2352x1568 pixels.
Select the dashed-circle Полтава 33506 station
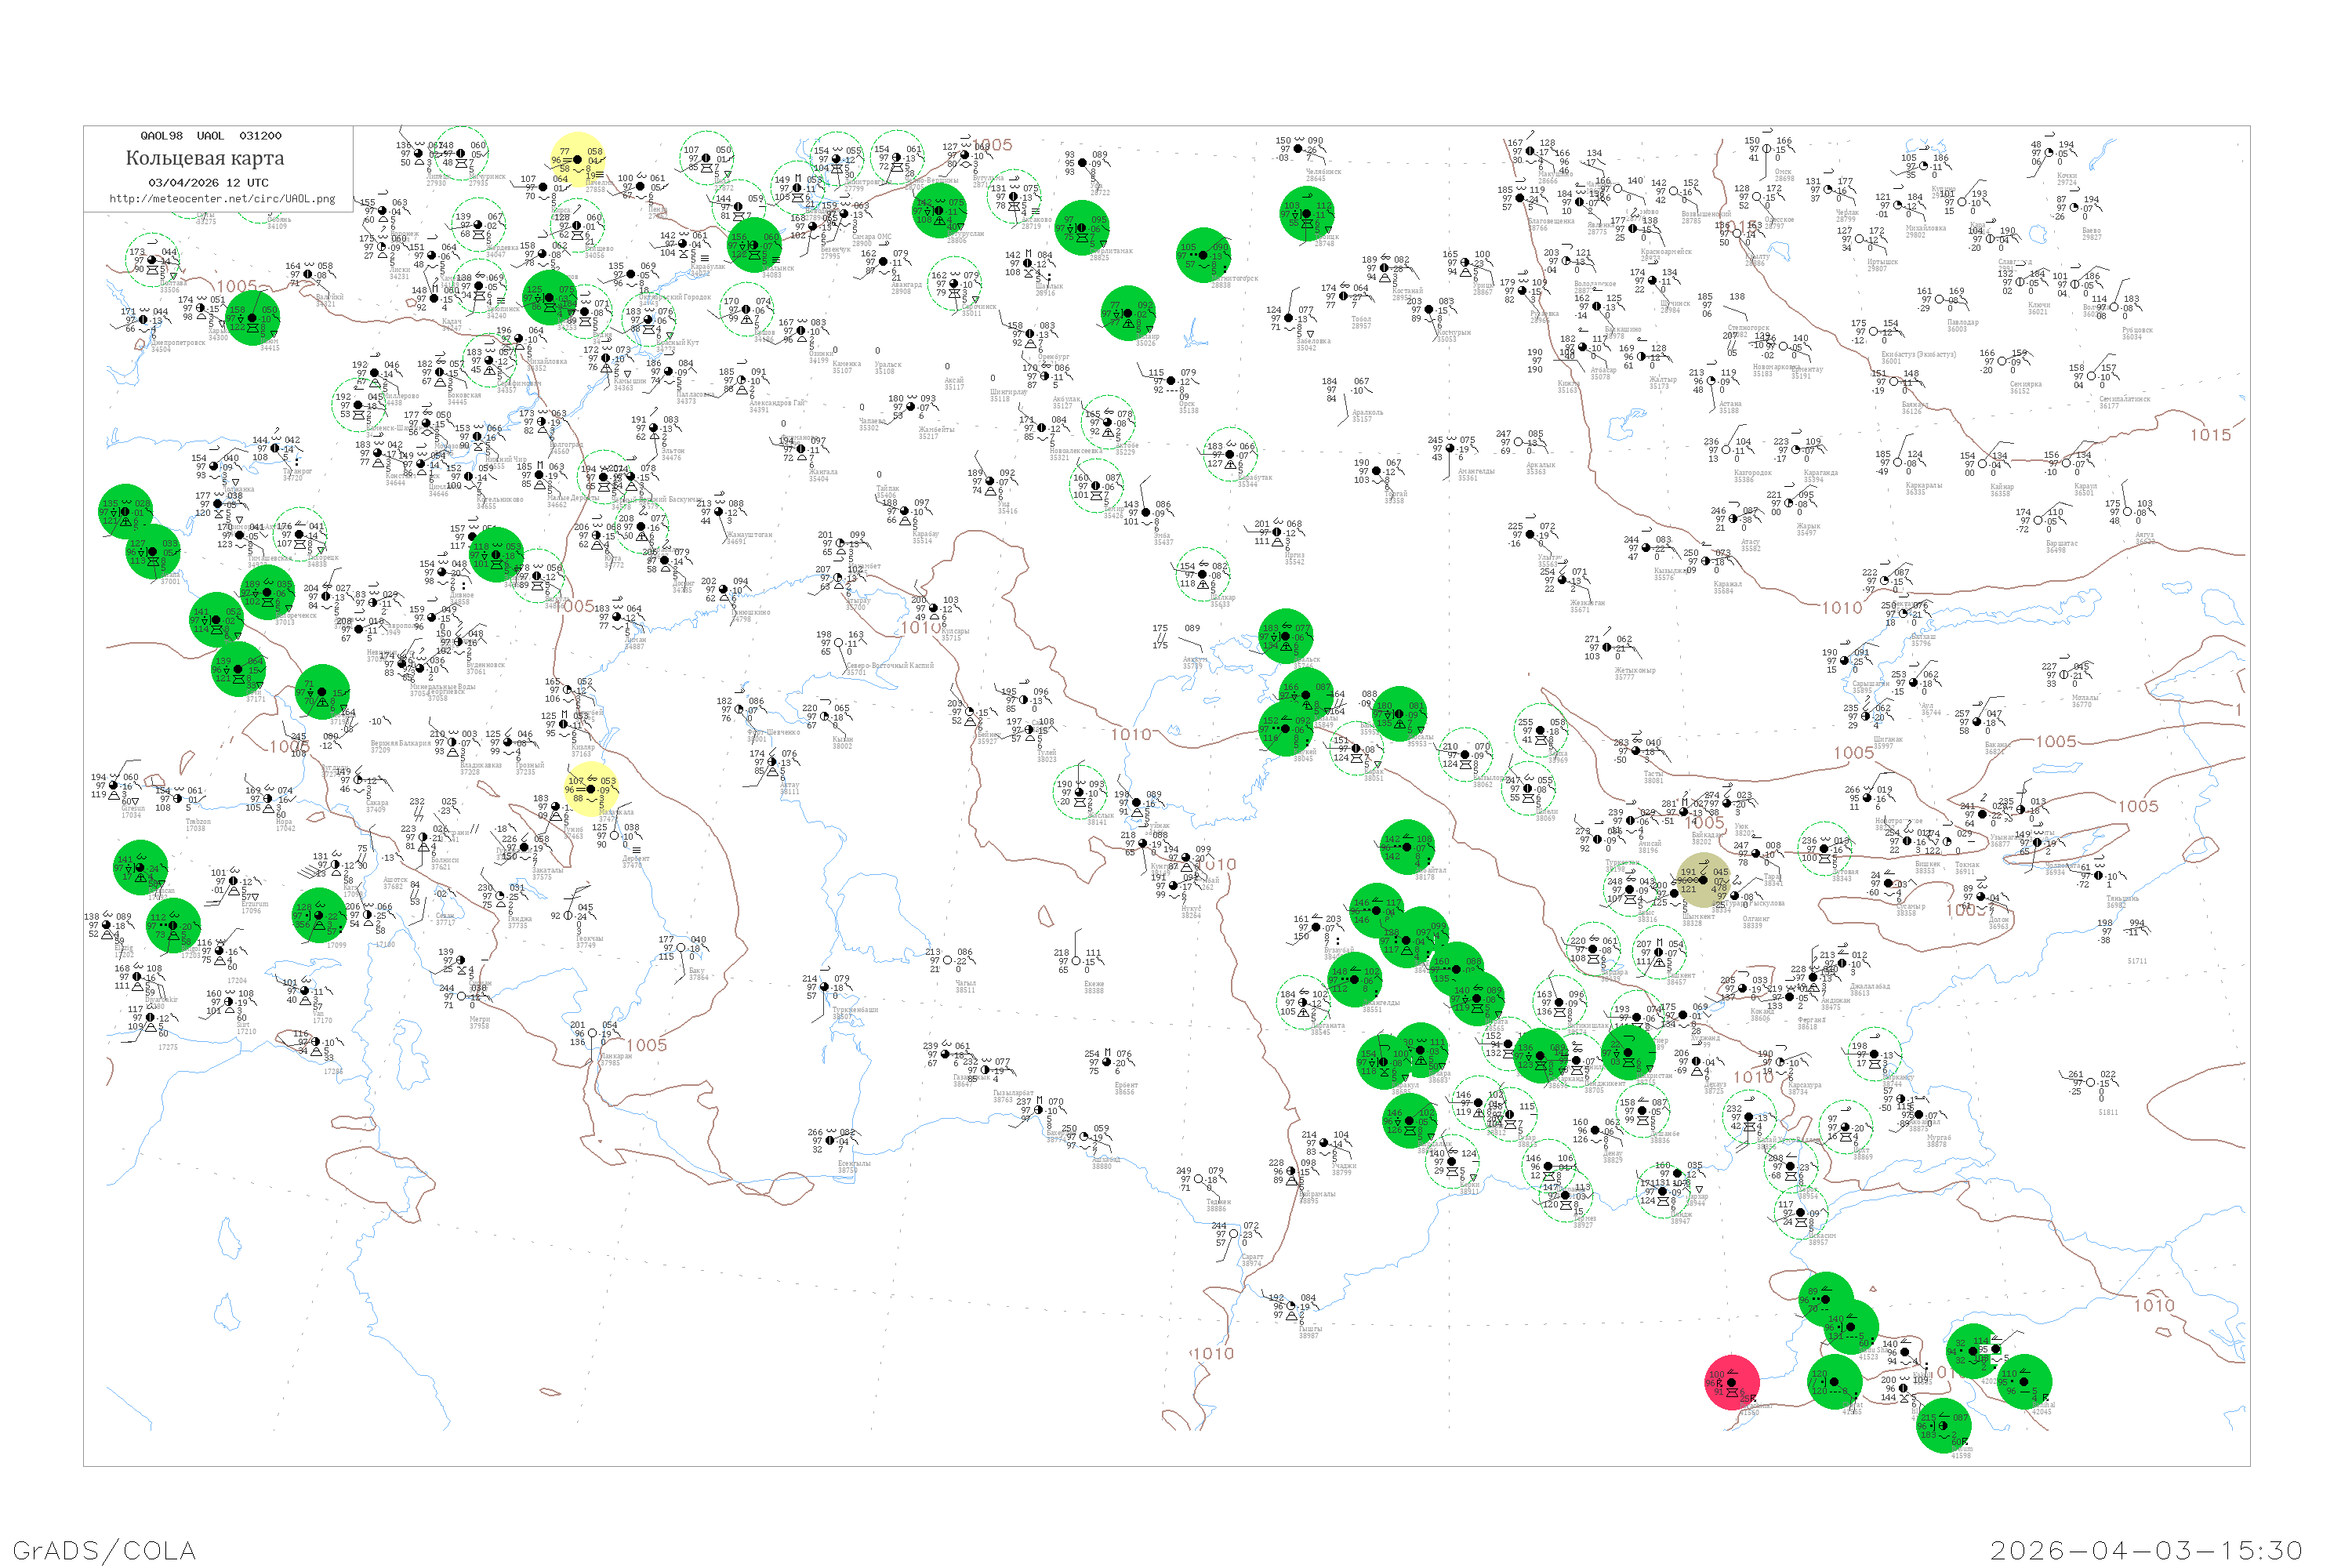pyautogui.click(x=152, y=260)
